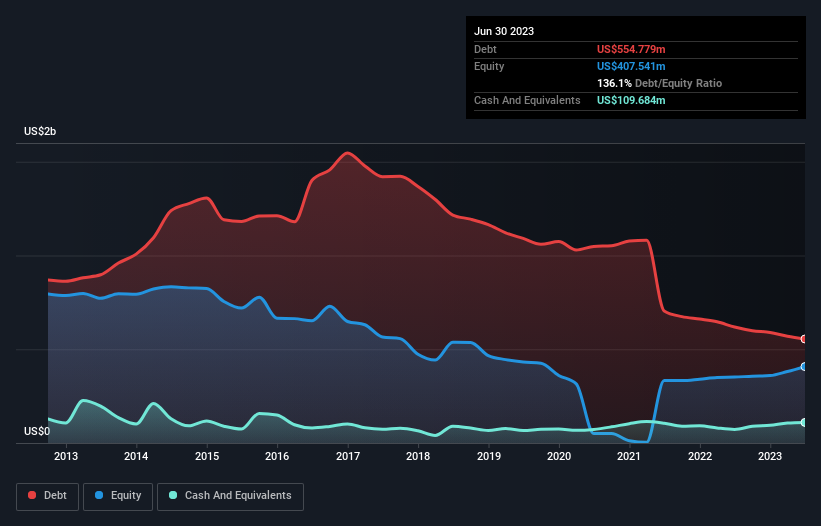Click the 2015 x-axis label
The image size is (821, 526).
pyautogui.click(x=207, y=456)
